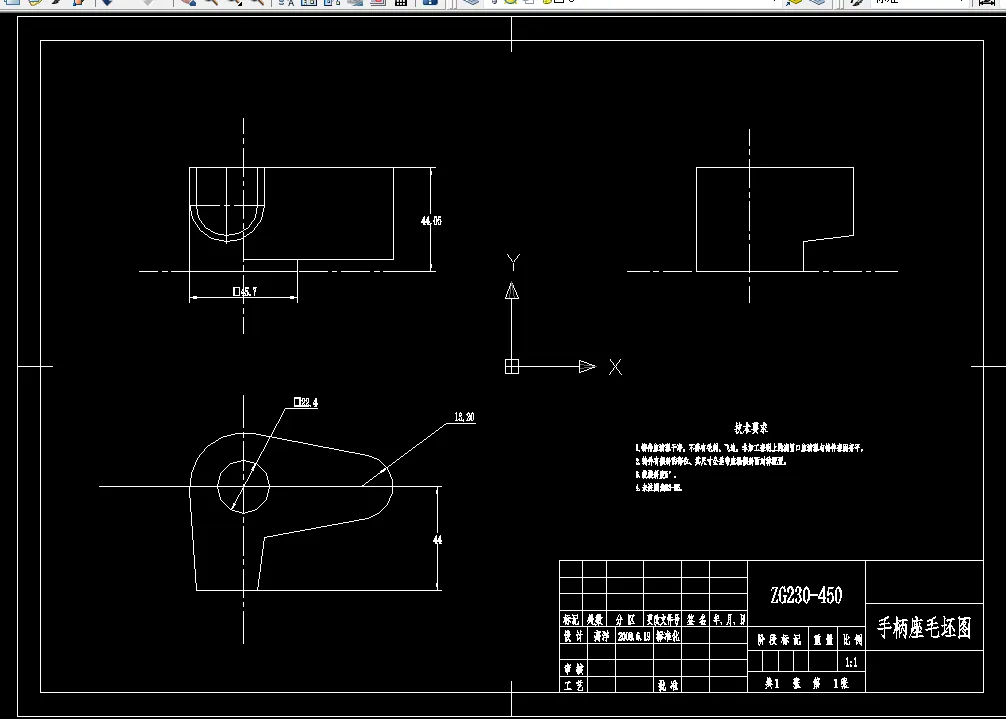
Task: Select technical requirement line number 4
Action: pos(659,487)
